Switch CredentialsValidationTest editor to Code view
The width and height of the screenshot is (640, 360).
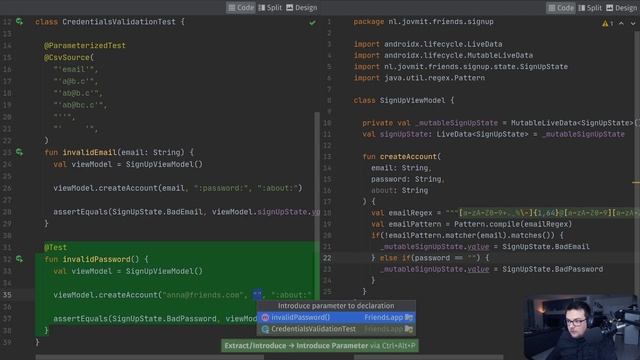tap(241, 8)
